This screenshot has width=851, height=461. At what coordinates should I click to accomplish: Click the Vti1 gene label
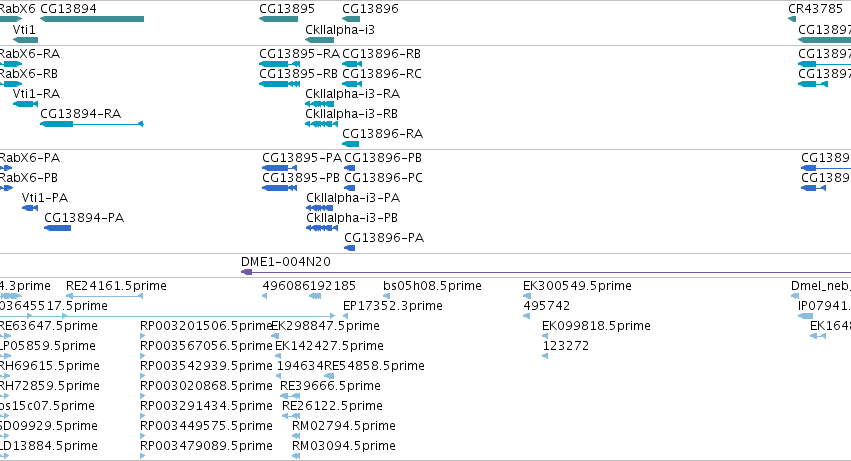pyautogui.click(x=24, y=30)
